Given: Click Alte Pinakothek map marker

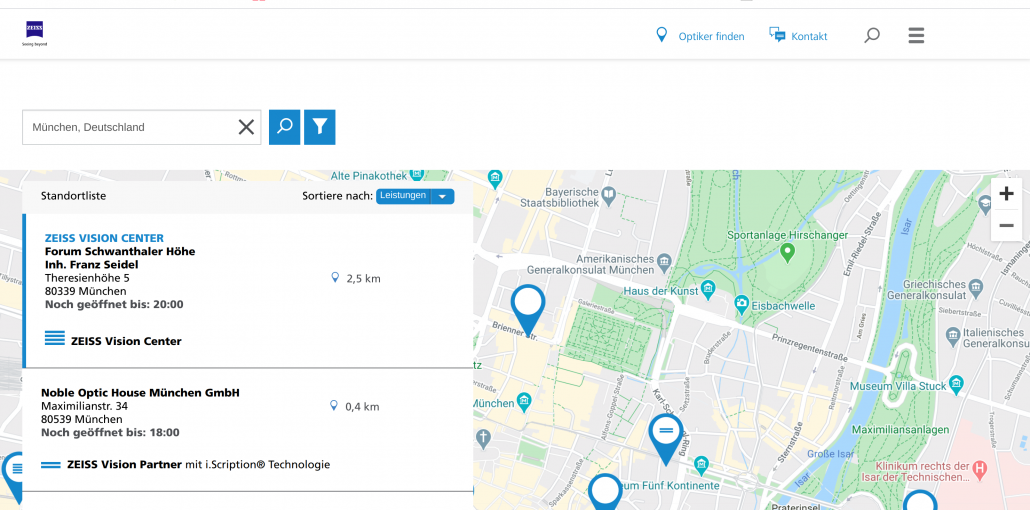Looking at the screenshot, I should click(416, 175).
